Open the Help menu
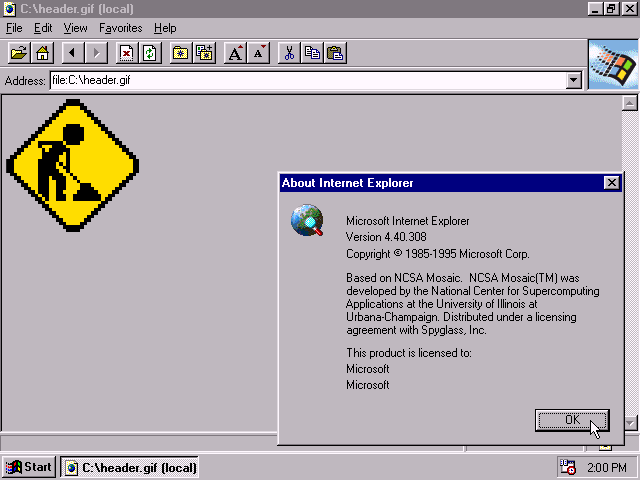Viewport: 640px width, 480px height. pyautogui.click(x=165, y=28)
